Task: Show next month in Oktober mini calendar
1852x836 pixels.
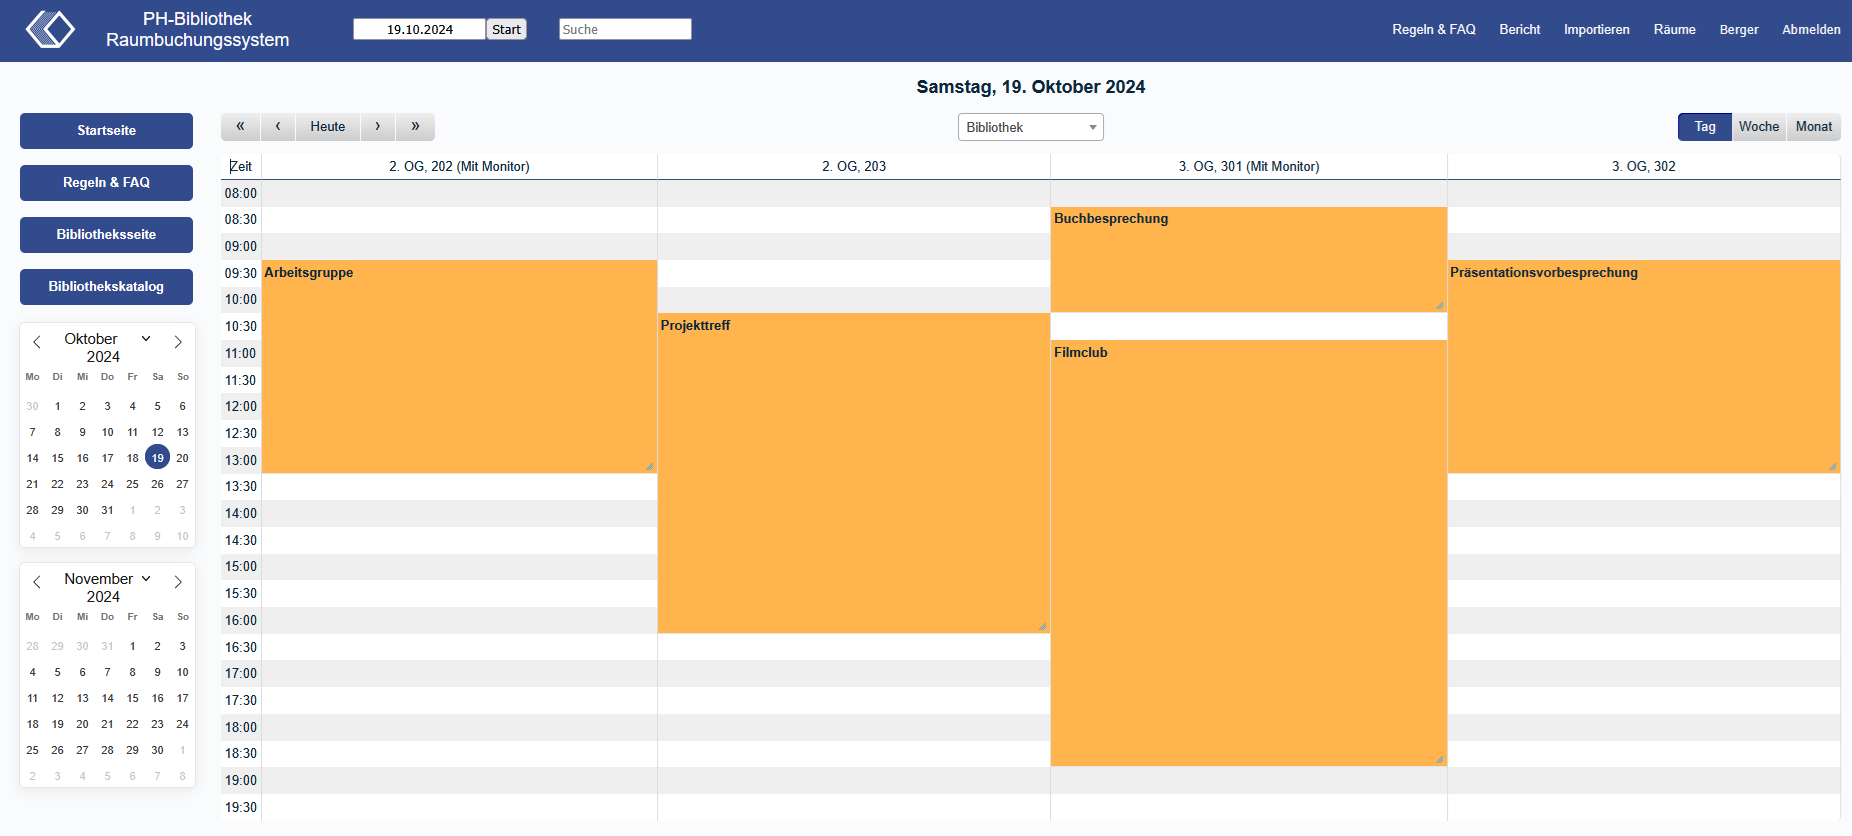Action: pos(178,342)
